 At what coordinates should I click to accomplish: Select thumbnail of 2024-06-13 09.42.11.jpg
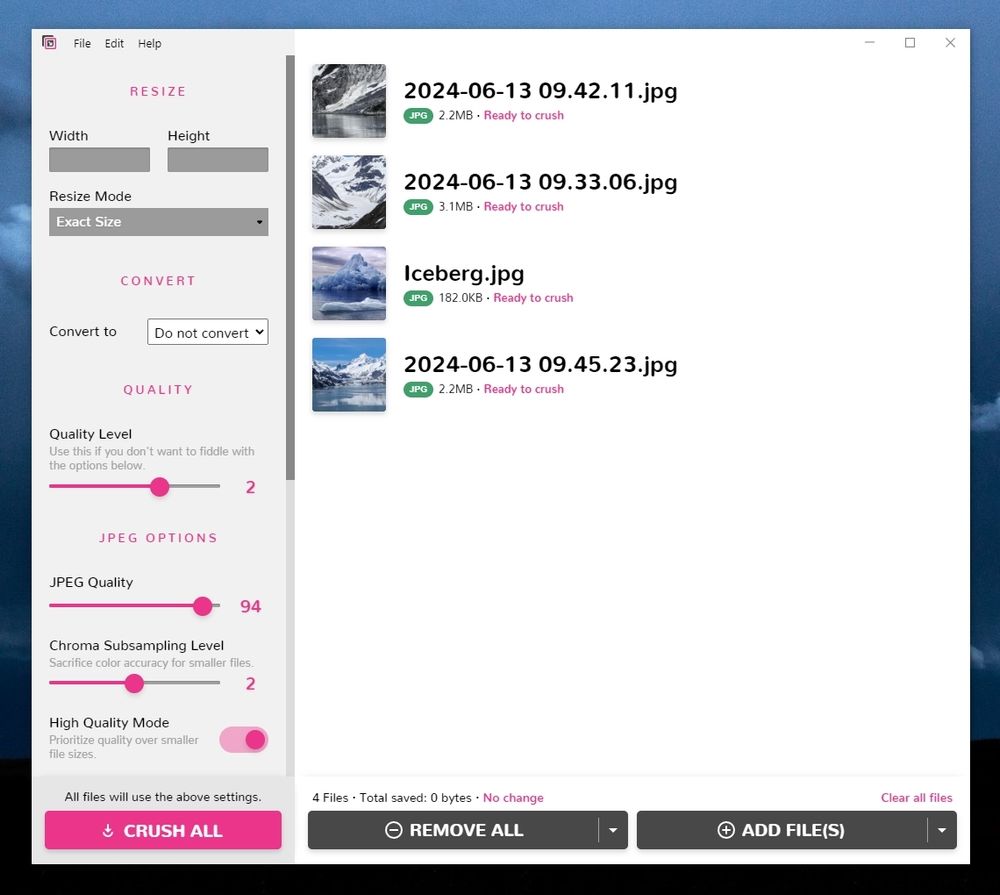tap(349, 101)
